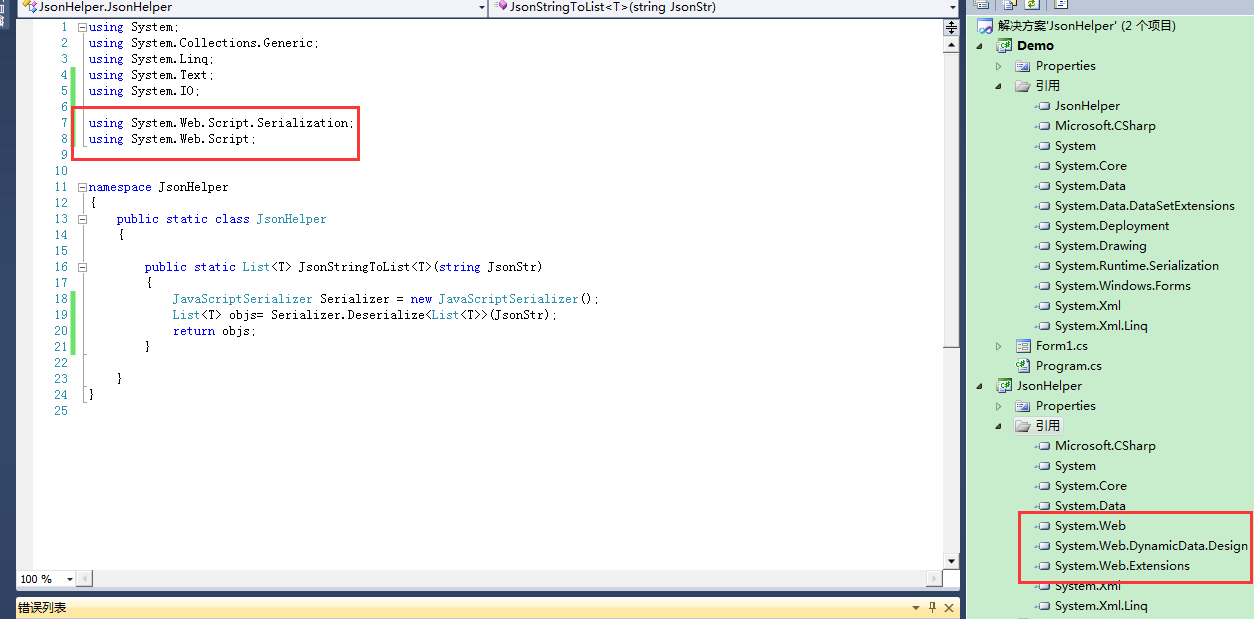1254x619 pixels.
Task: Click the C# project icon beside Demo
Action: (1004, 46)
